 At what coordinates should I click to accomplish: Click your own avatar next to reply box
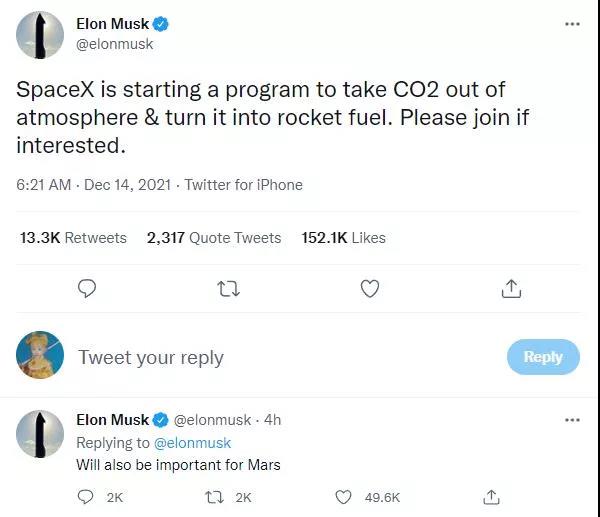tap(40, 355)
